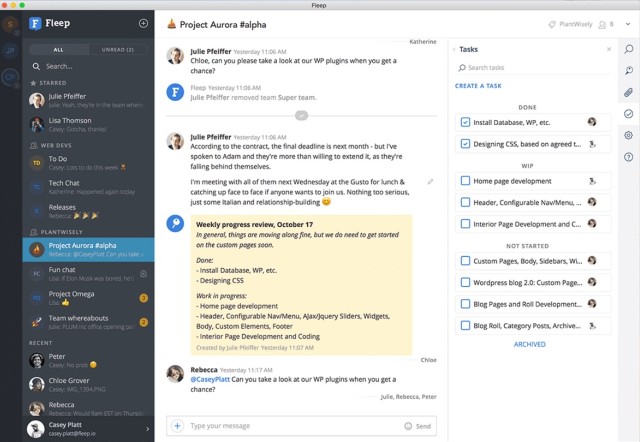Open the help question mark icon

click(x=629, y=157)
